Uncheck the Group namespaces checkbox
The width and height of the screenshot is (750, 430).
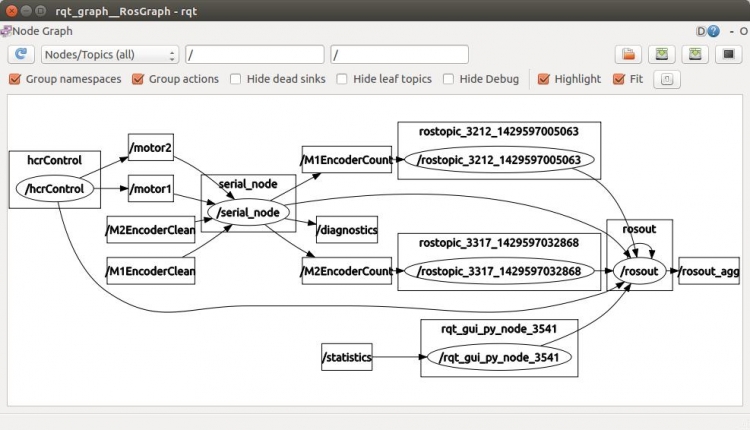coord(15,79)
